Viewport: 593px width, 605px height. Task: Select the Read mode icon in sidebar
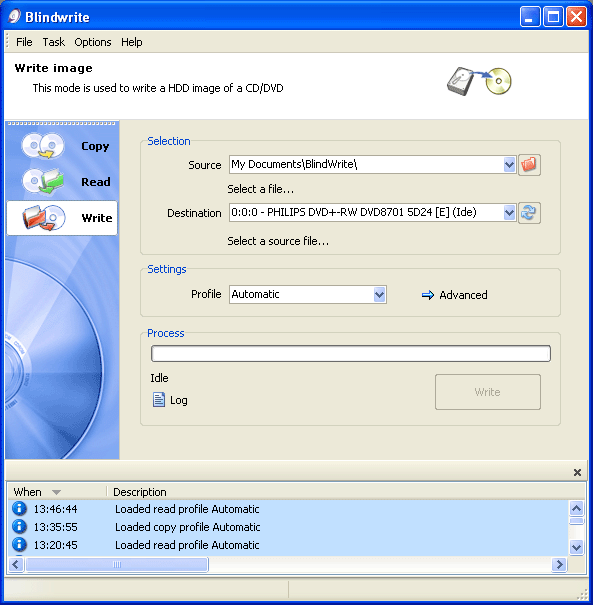coord(42,181)
